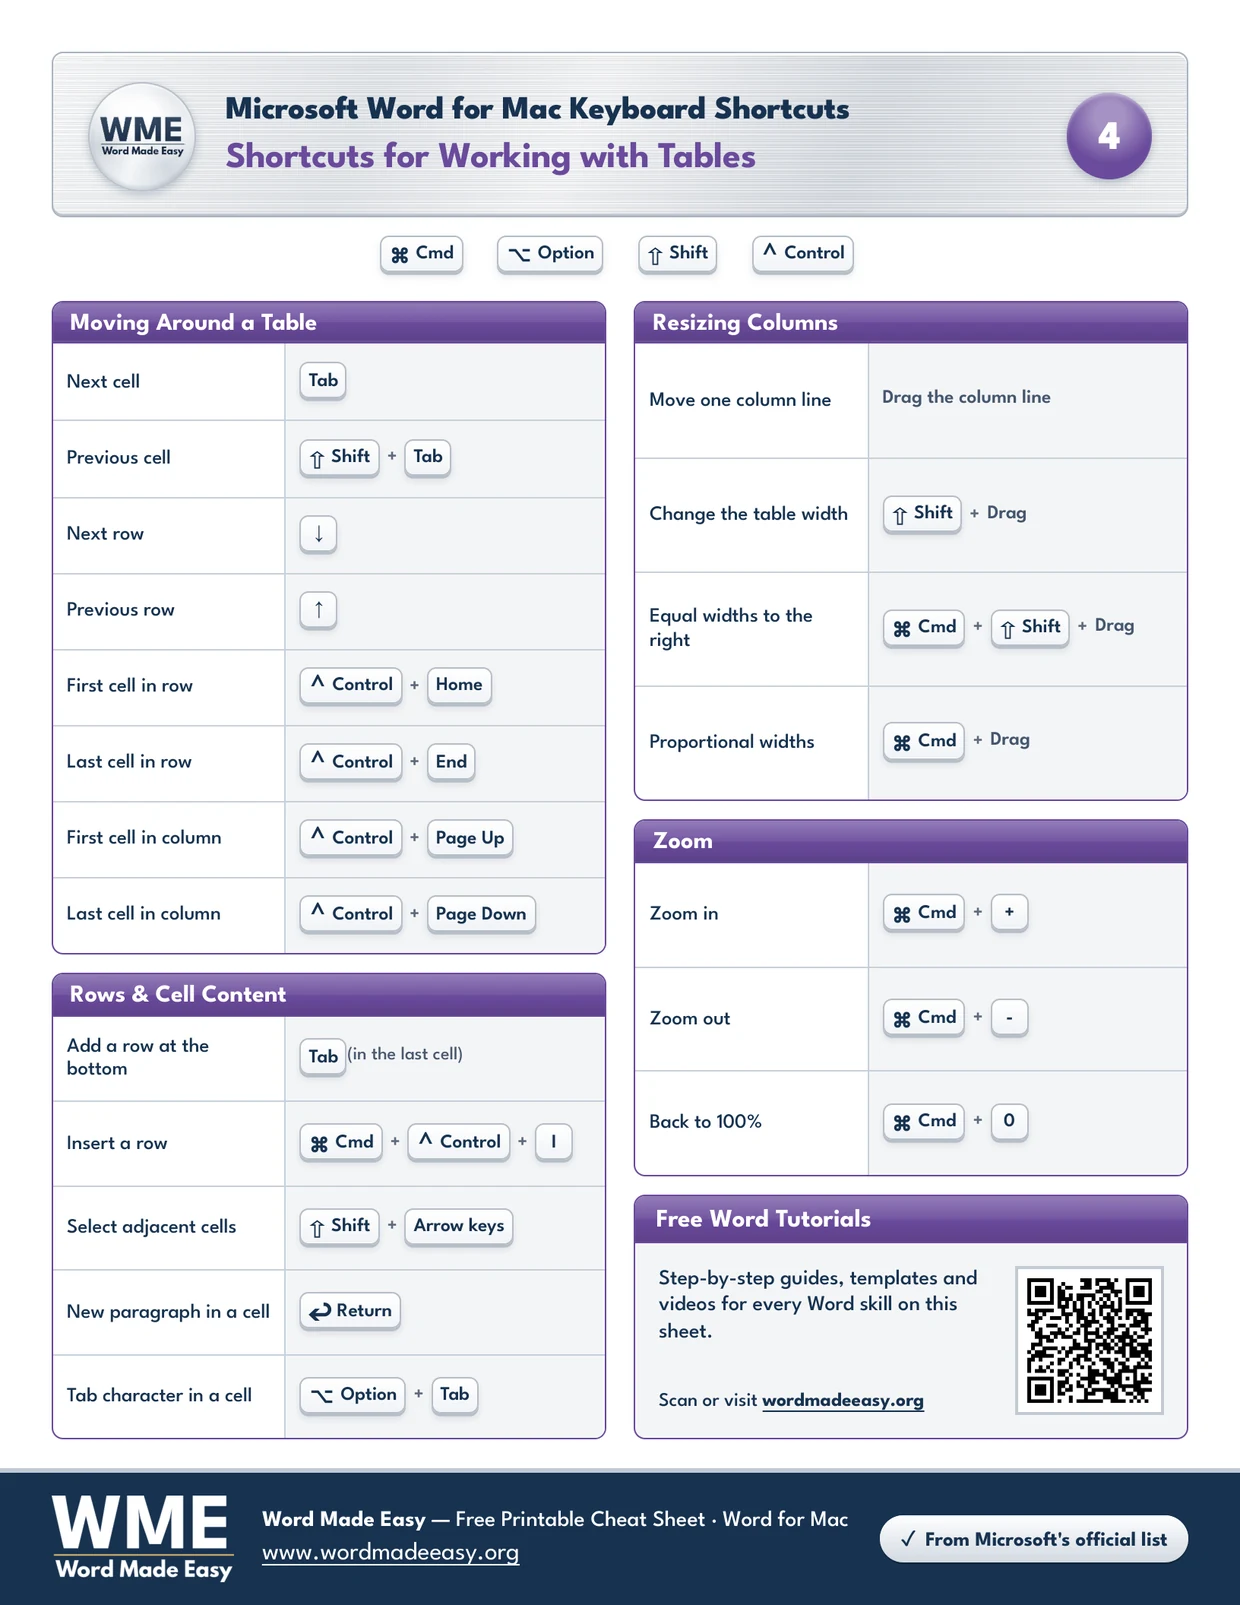
Task: Click the Insert a row label
Action: tap(117, 1143)
